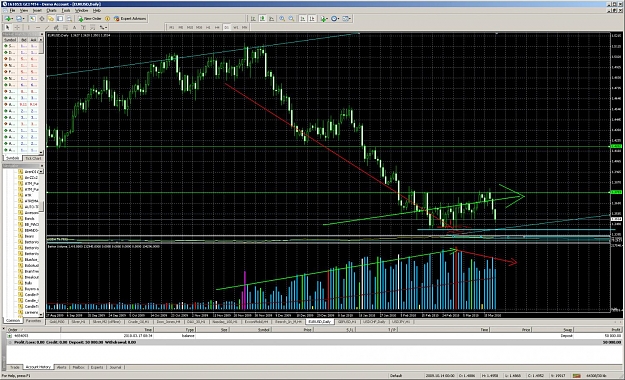The image size is (625, 380).
Task: Switch to the GBPUSD chart tab
Action: coord(347,321)
